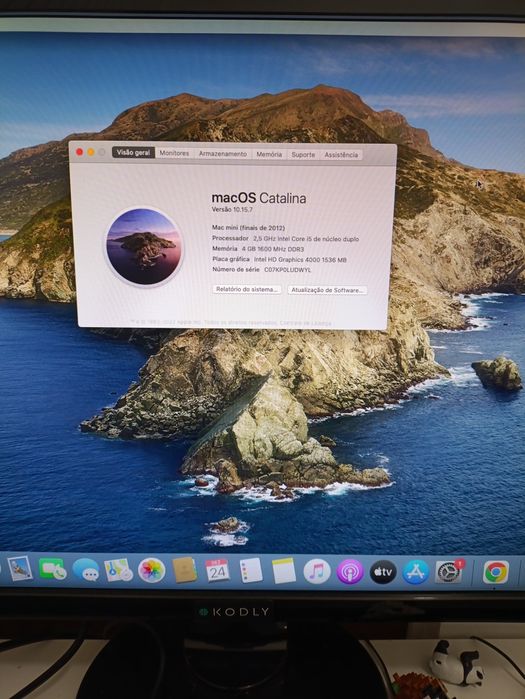Close the About This Mac window
Viewport: 525px width, 699px height.
(x=79, y=152)
